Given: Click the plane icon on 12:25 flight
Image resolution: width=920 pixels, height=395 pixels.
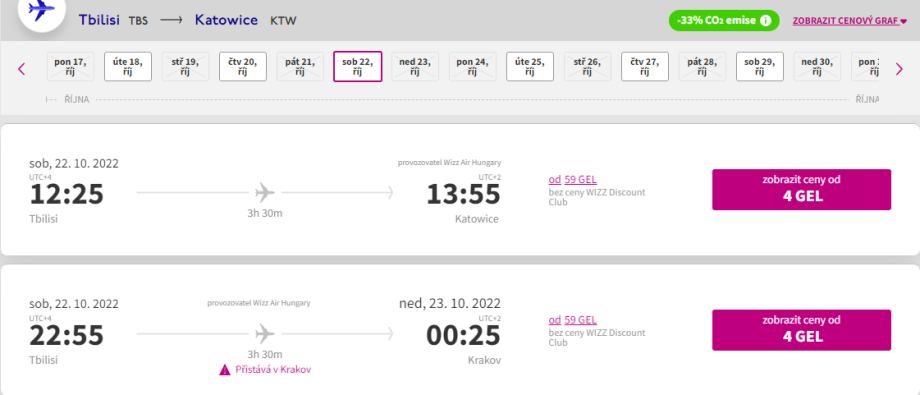Looking at the screenshot, I should point(265,193).
